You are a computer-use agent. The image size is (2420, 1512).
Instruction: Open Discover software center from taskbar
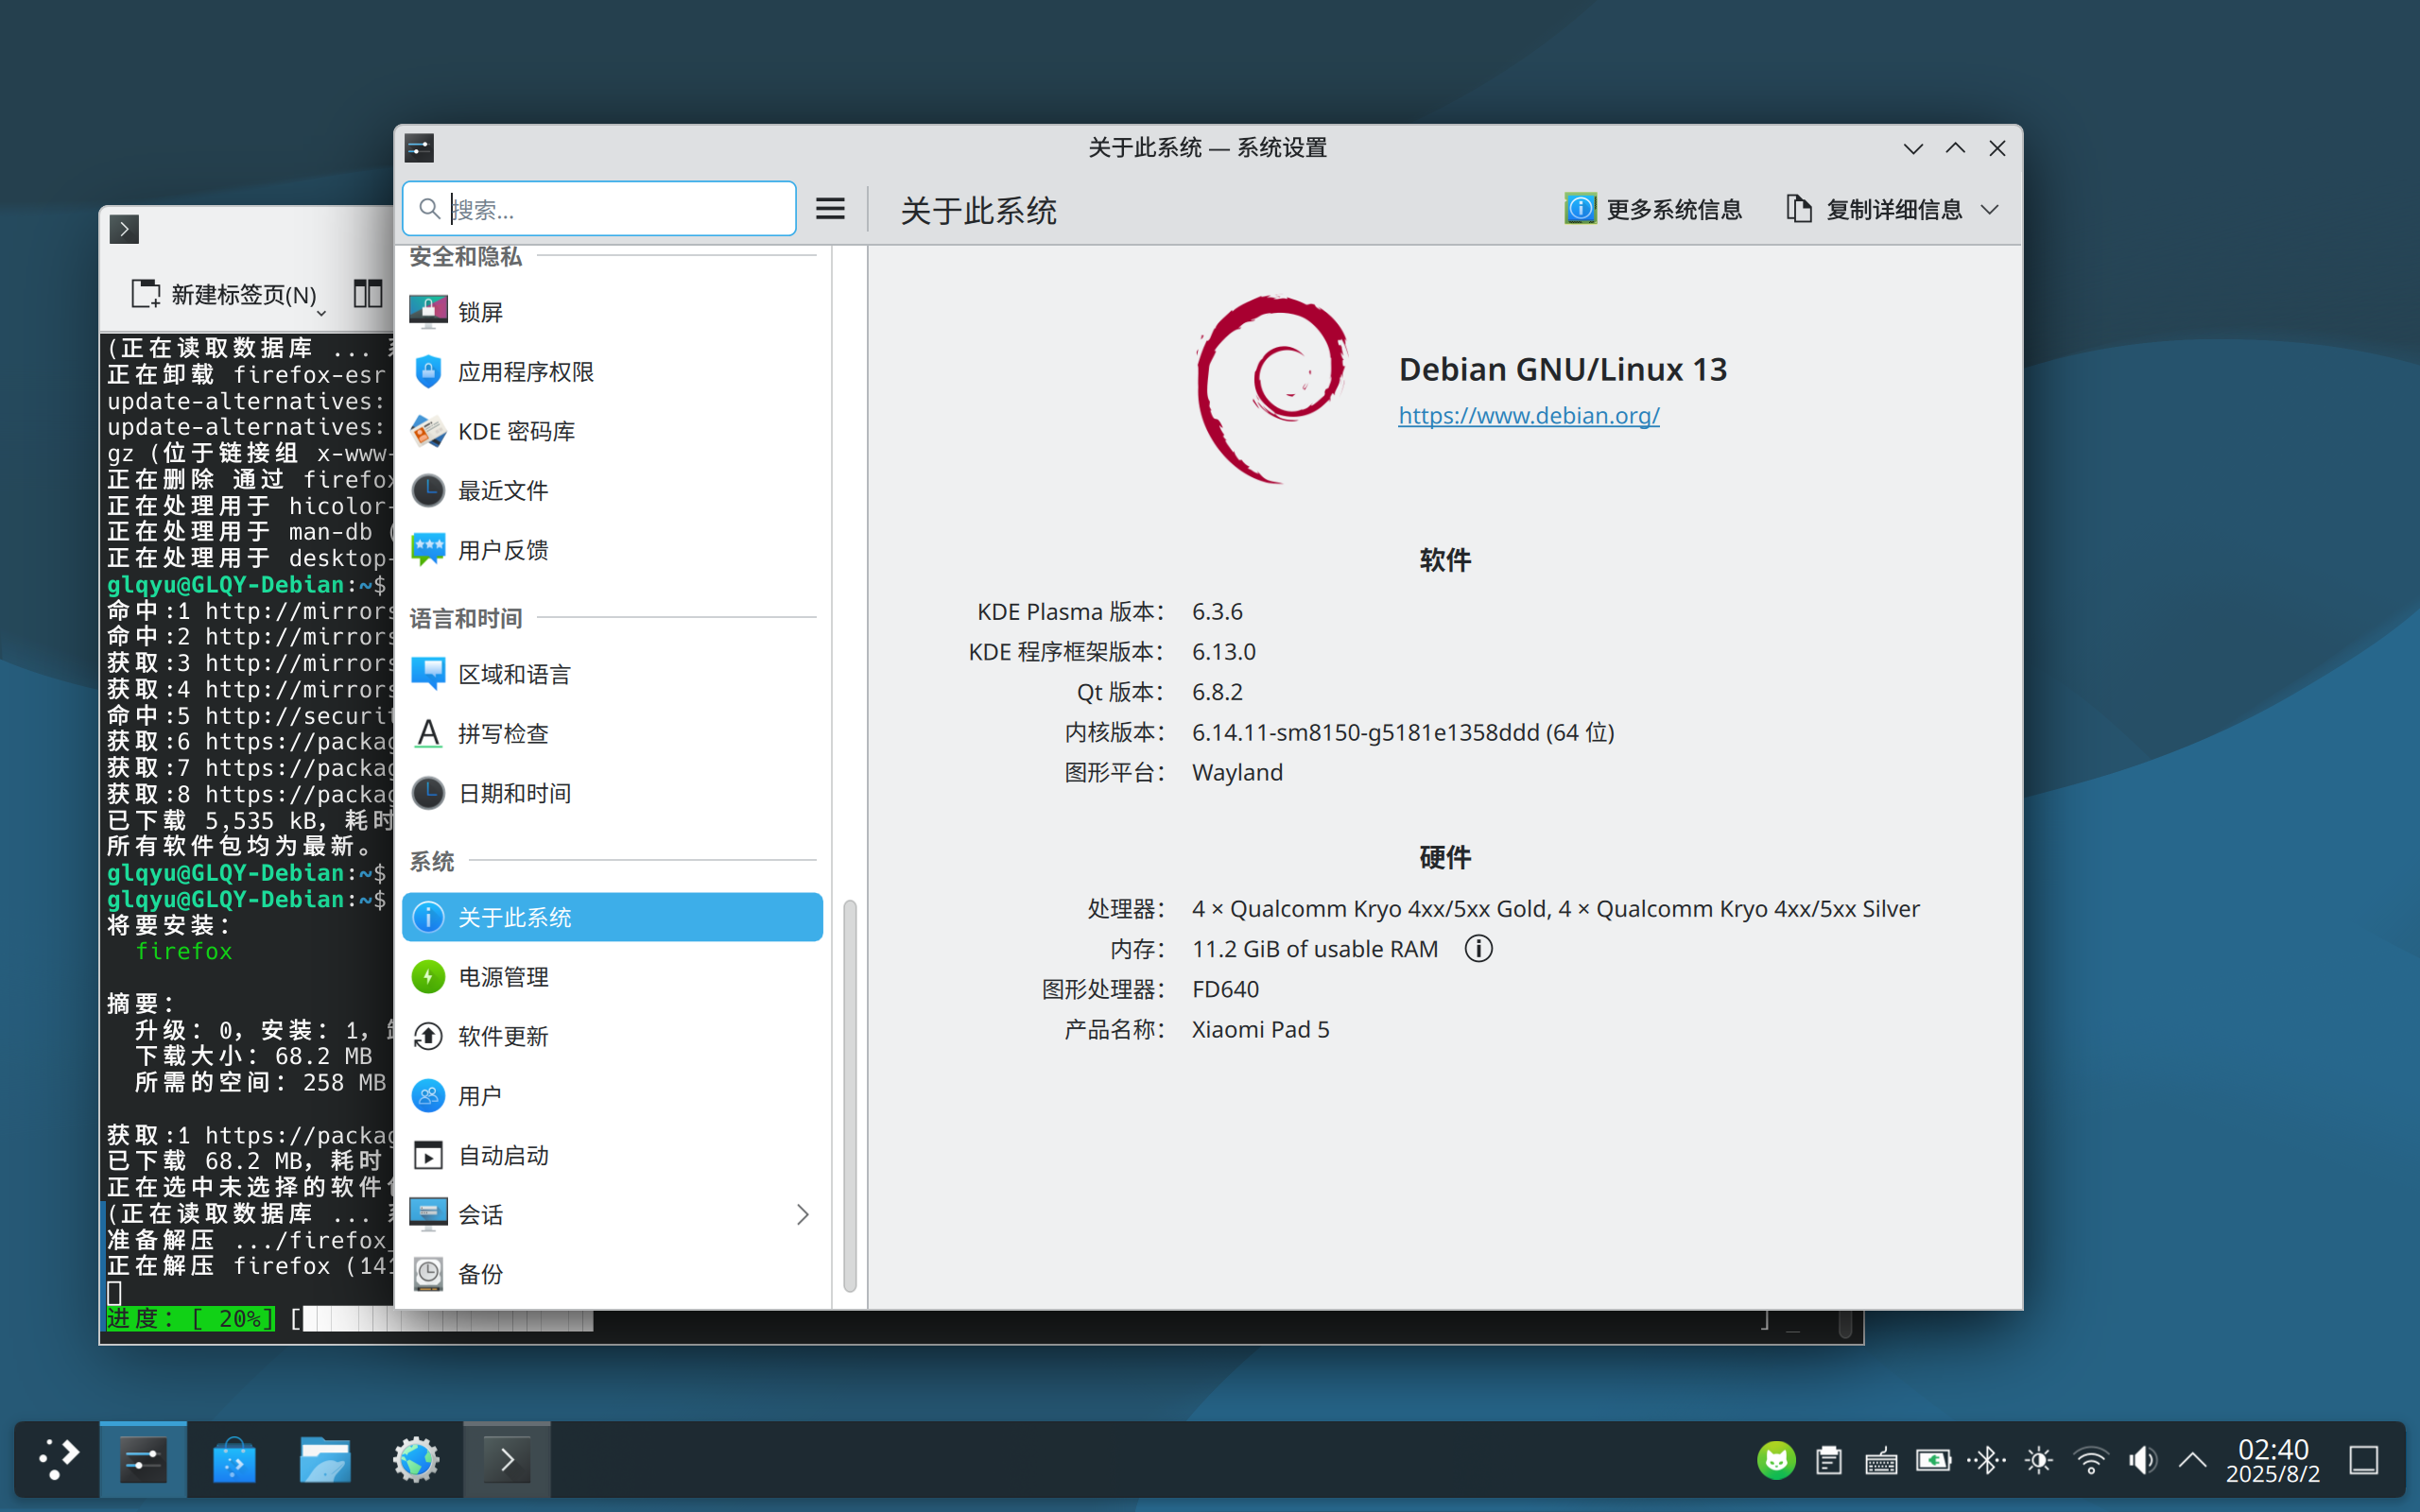234,1460
